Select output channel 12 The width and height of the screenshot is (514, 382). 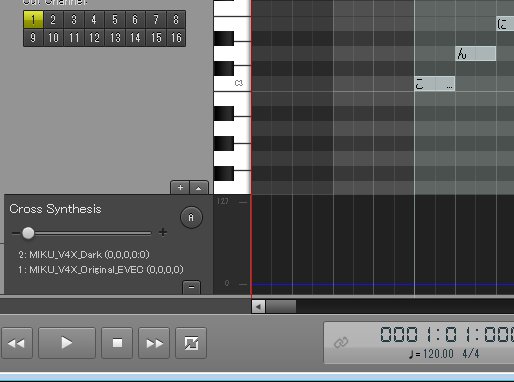pos(94,37)
